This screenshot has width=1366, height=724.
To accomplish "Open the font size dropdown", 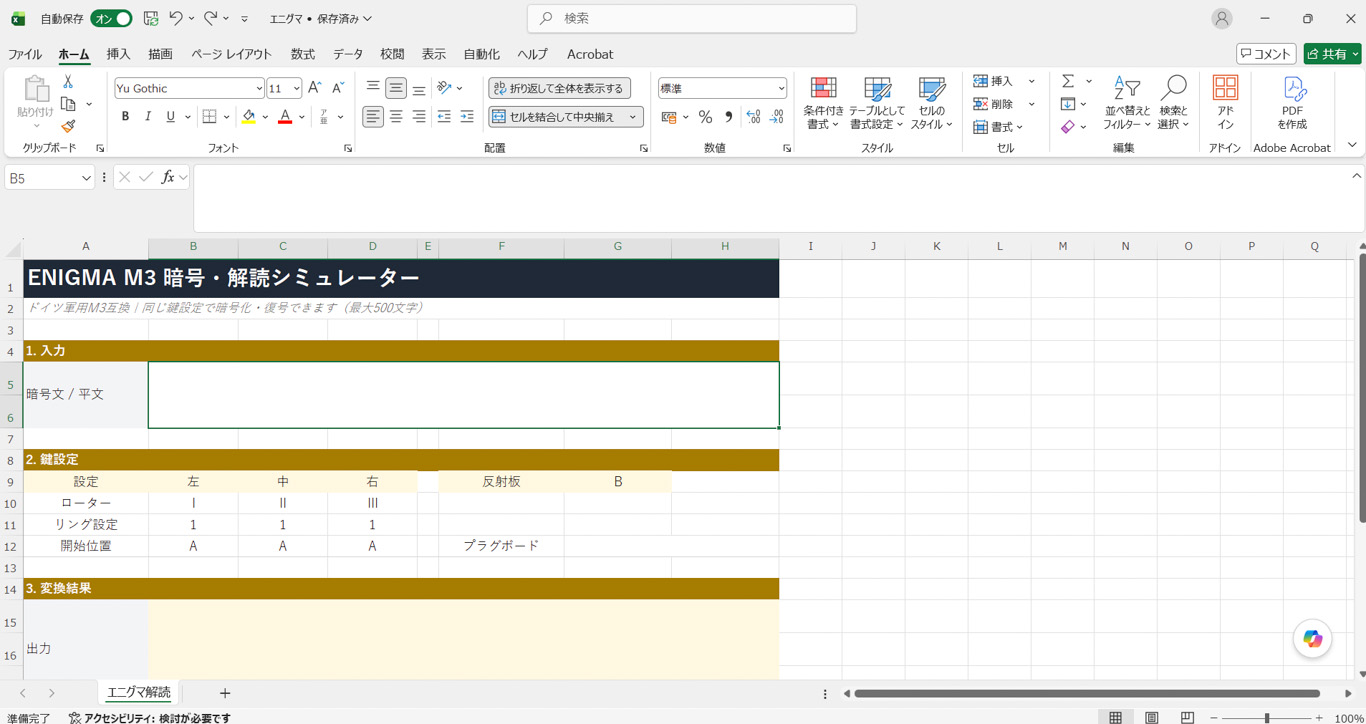I will tap(296, 88).
